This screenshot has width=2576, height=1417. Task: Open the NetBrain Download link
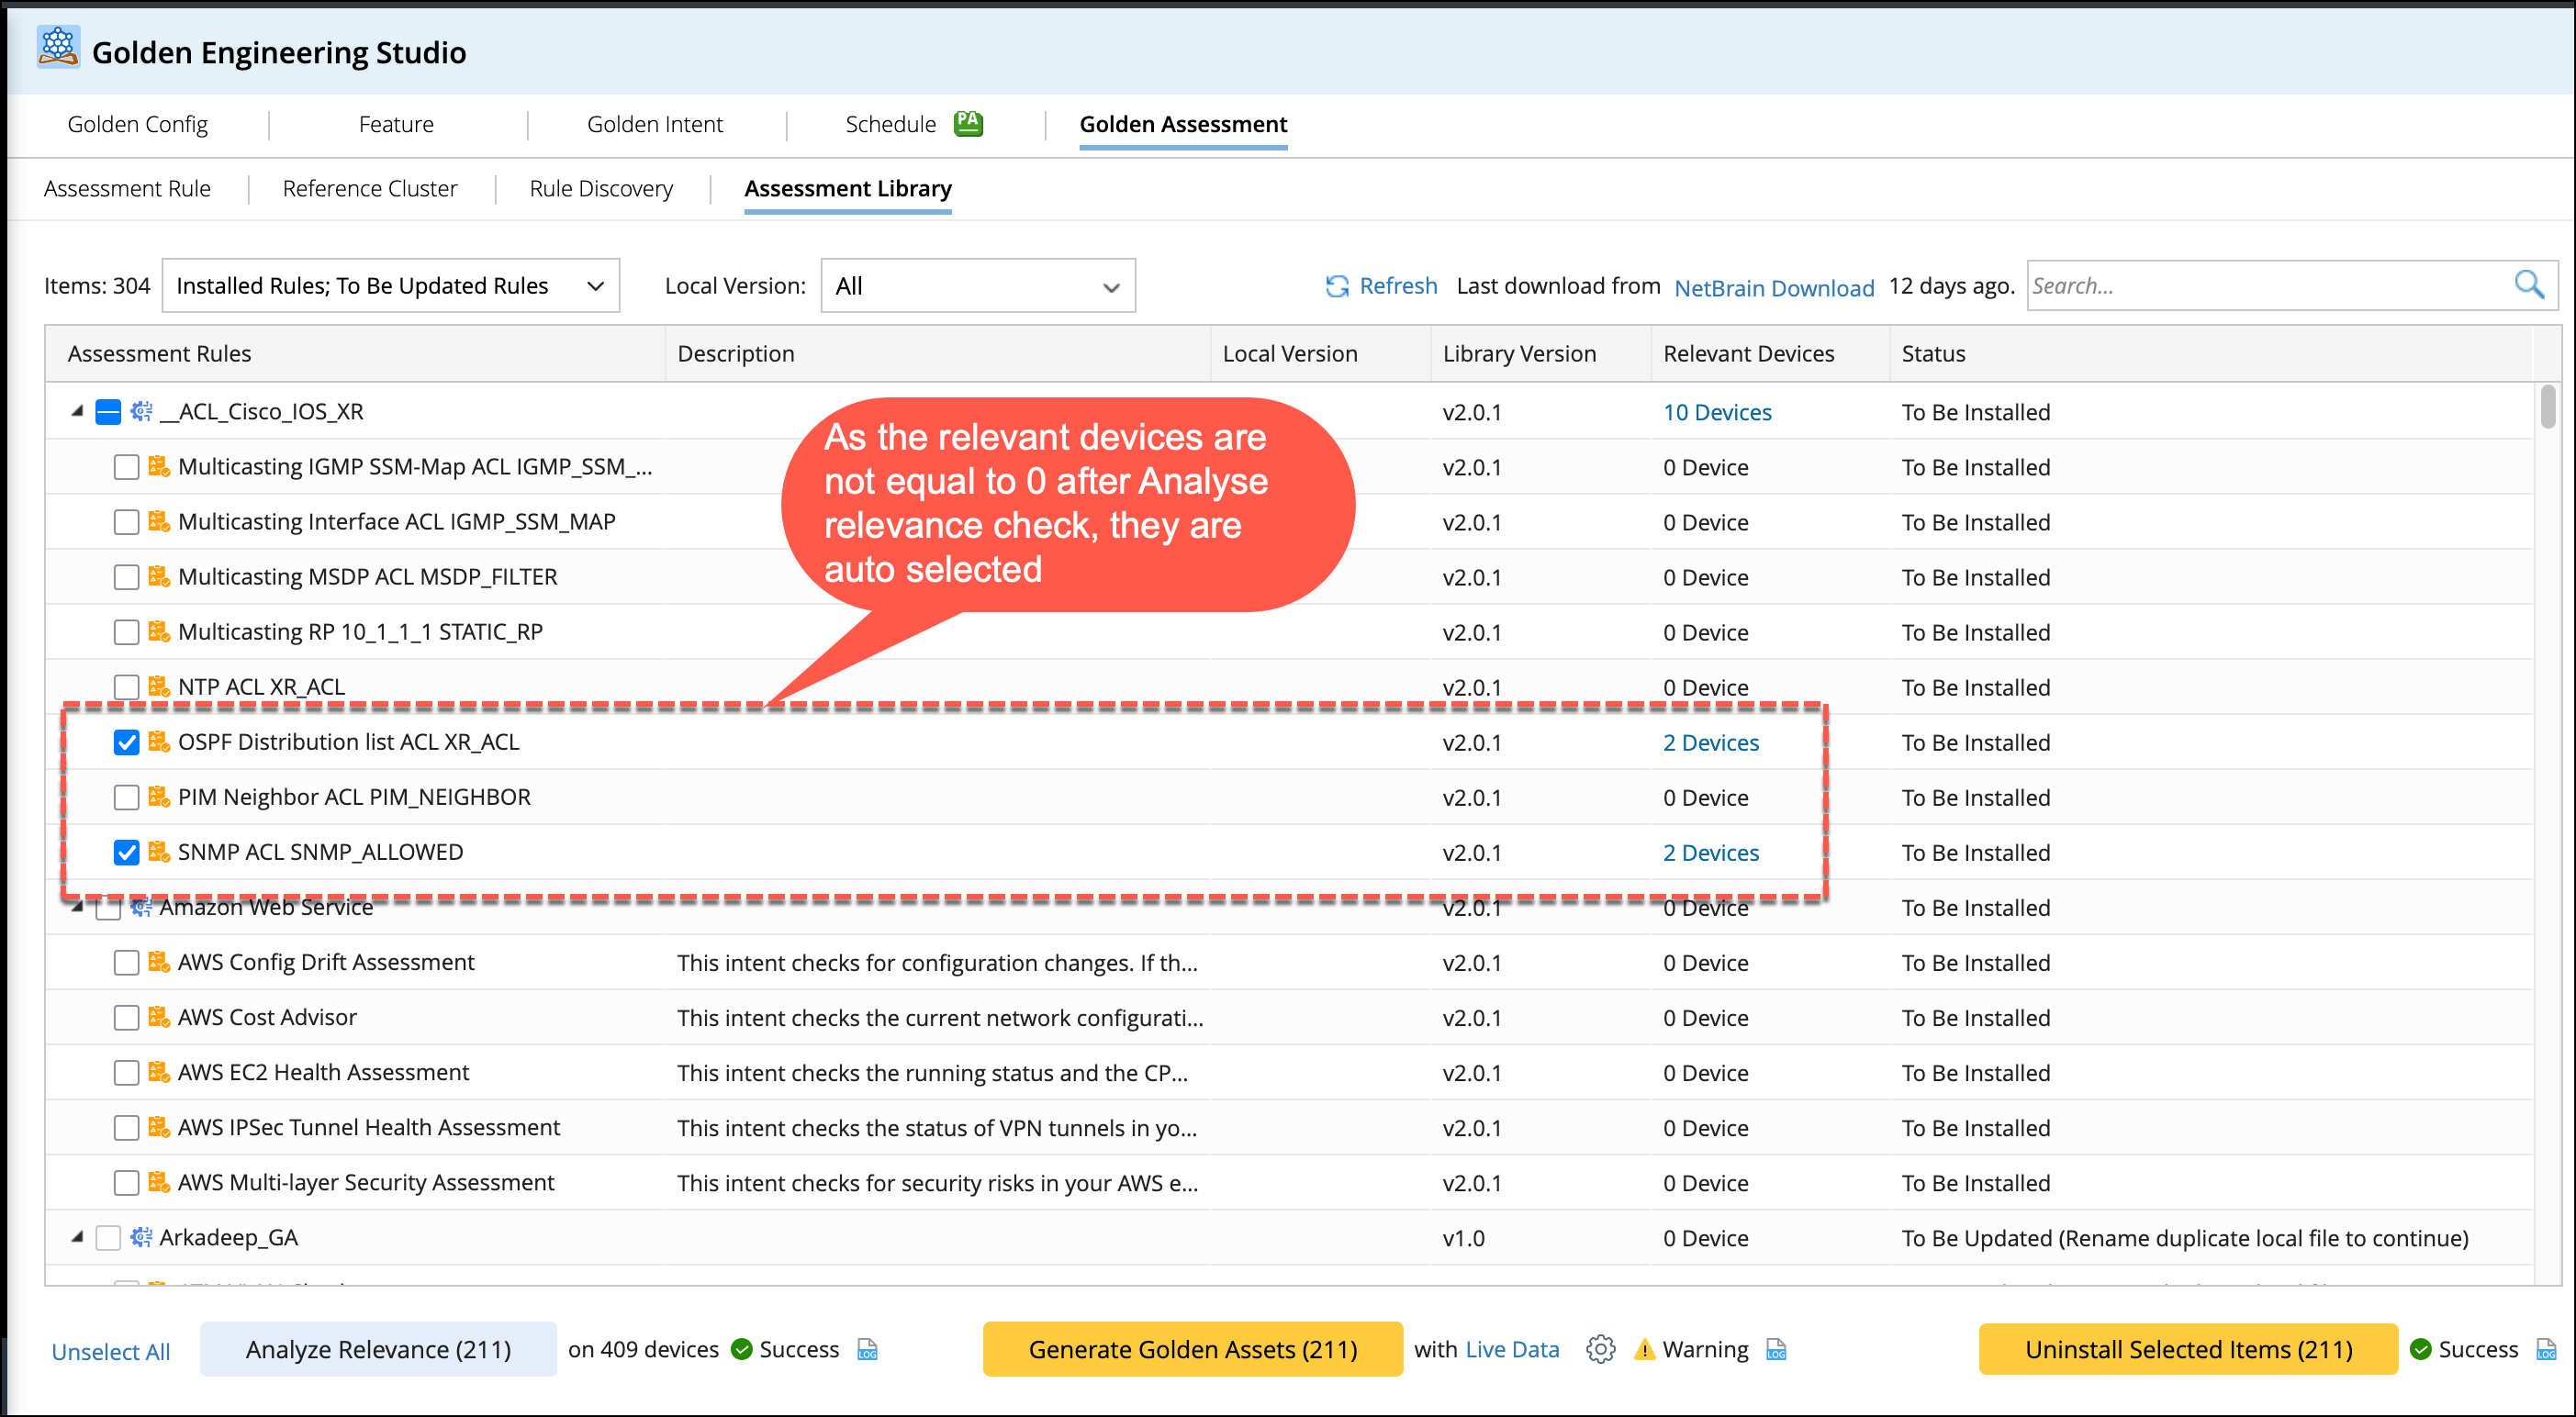pos(1773,287)
